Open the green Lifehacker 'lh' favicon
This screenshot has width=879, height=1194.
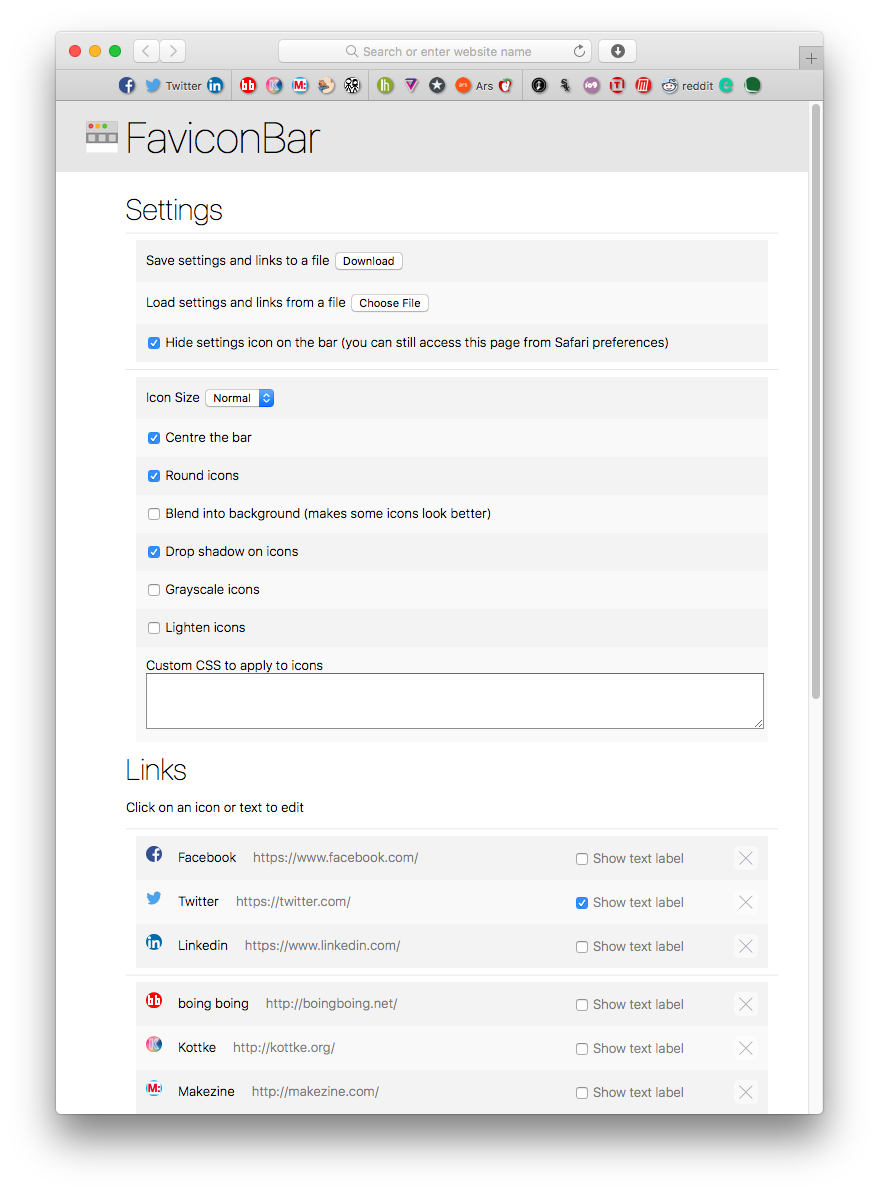[385, 85]
